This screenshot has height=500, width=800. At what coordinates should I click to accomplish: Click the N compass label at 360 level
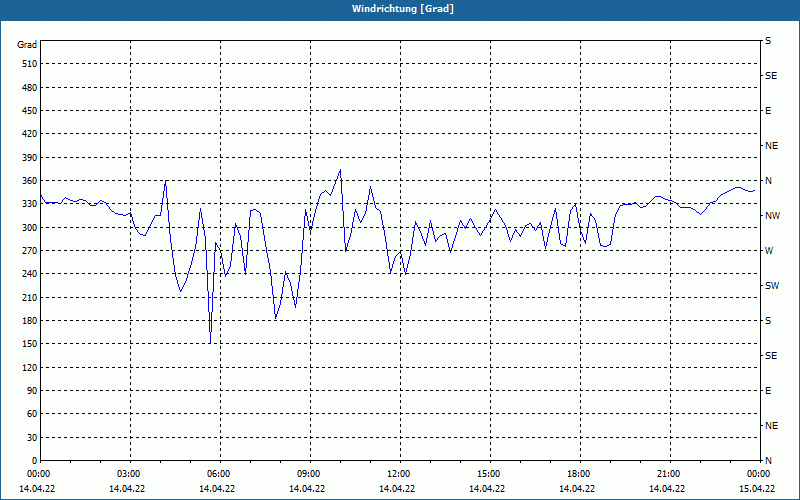coord(768,181)
